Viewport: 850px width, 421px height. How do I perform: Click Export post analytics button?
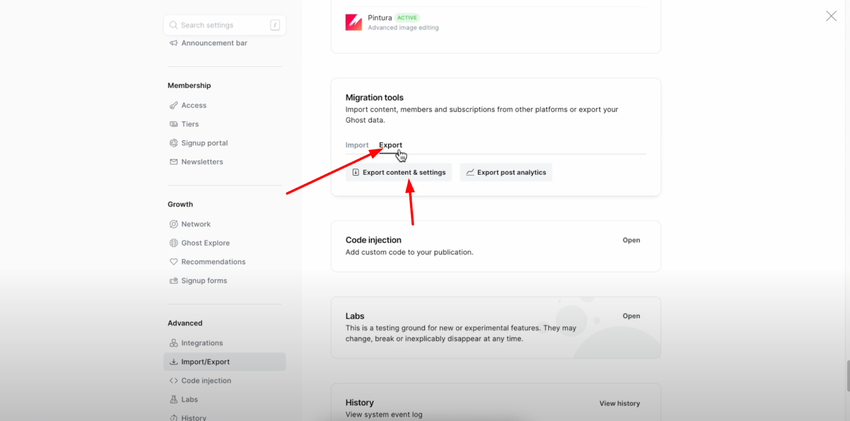tap(506, 172)
